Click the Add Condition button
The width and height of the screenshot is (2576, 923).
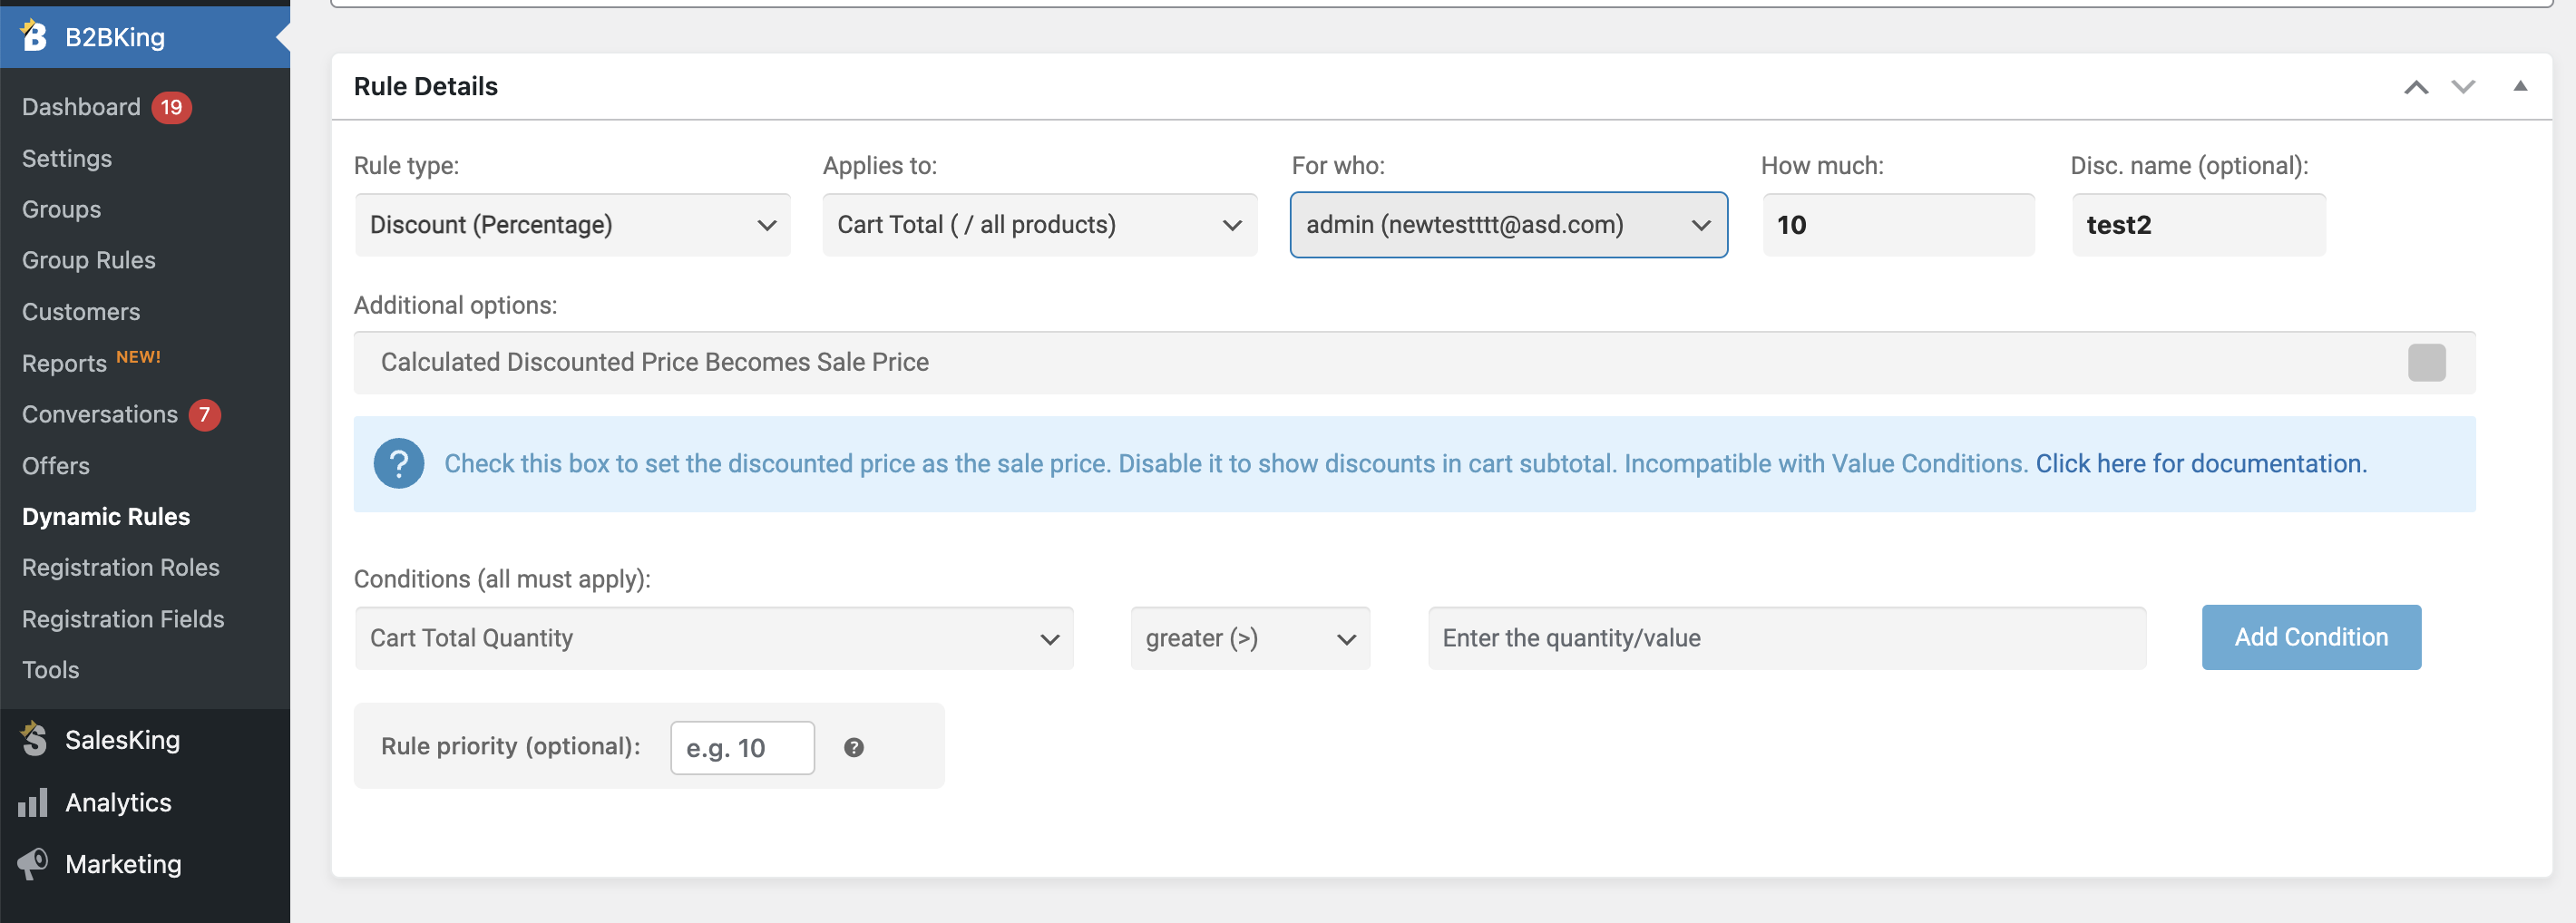tap(2311, 637)
